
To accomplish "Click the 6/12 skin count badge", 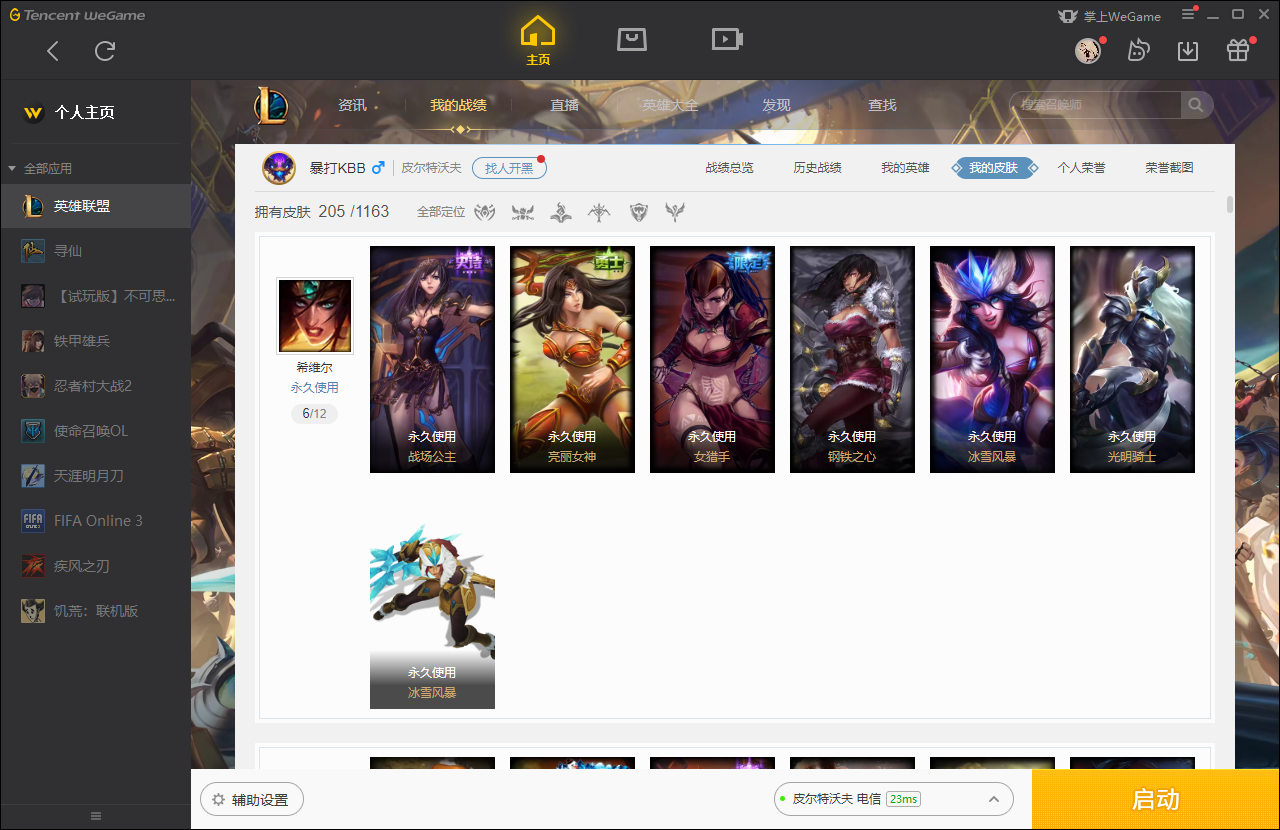I will (x=314, y=413).
